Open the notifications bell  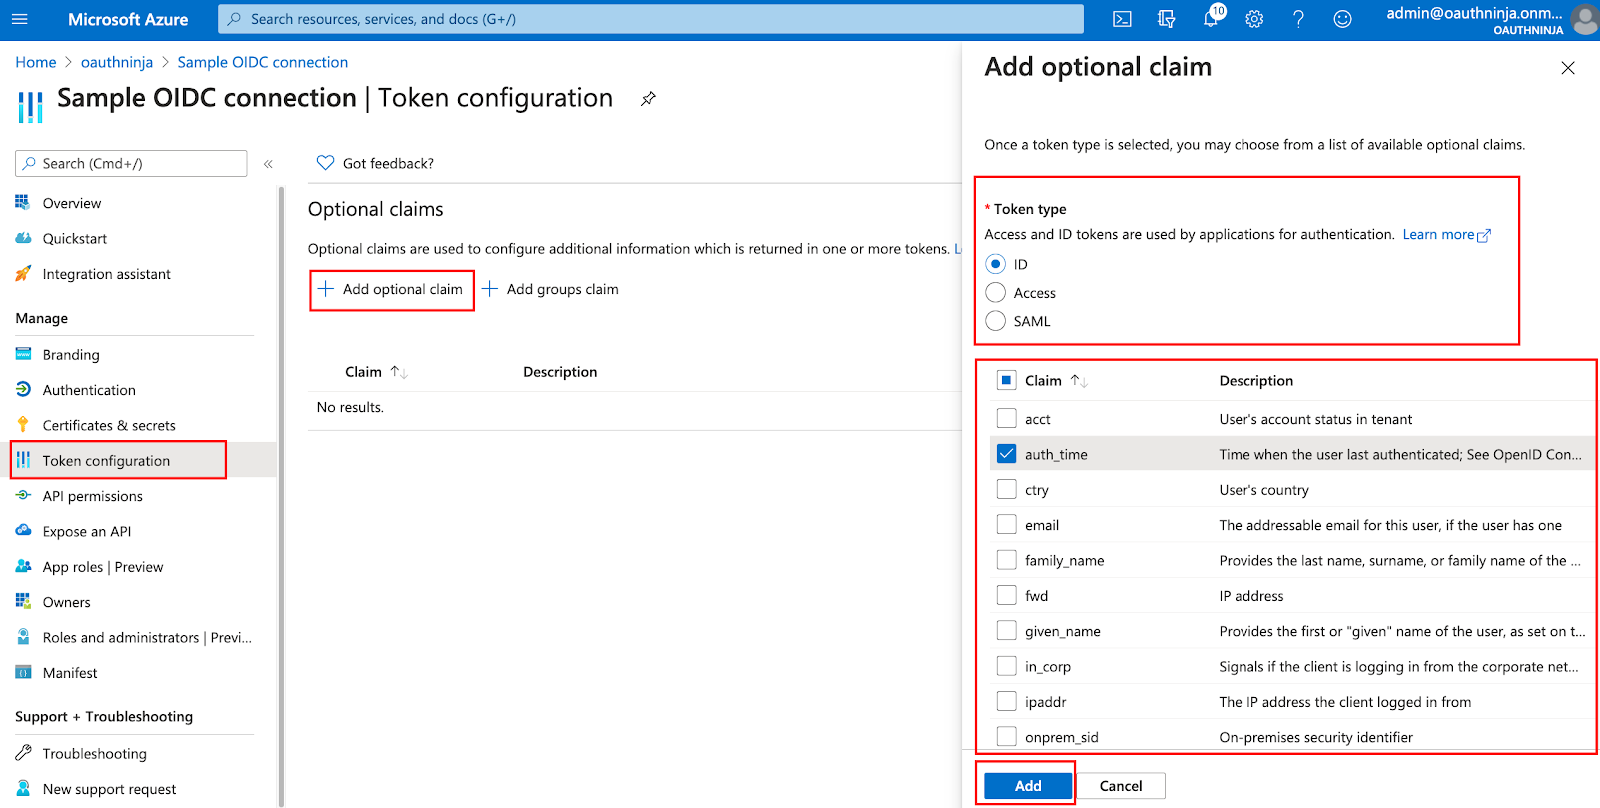coord(1211,19)
